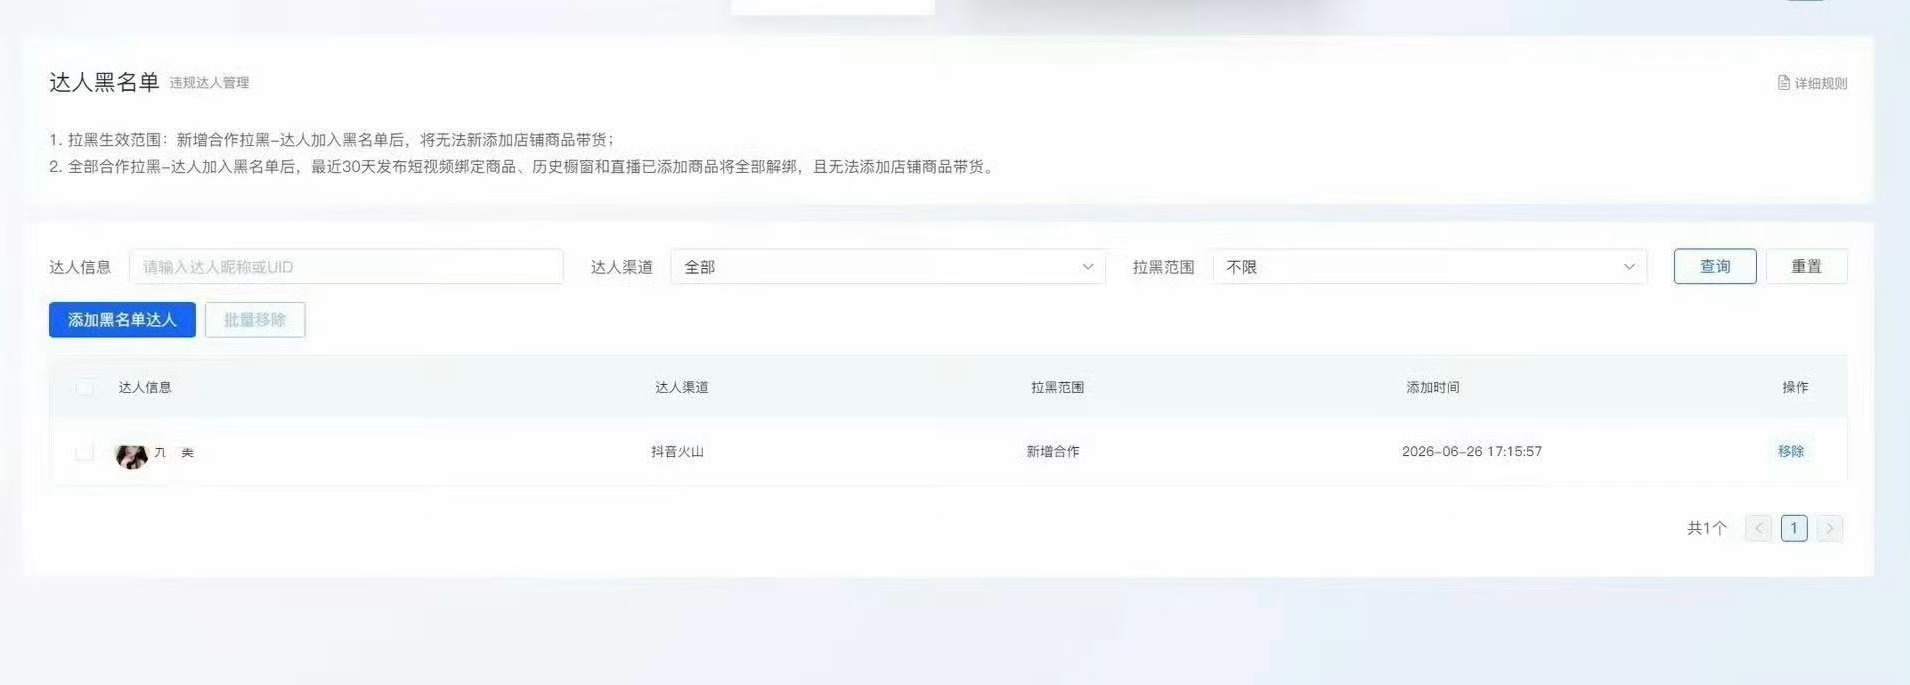This screenshot has width=1910, height=685.
Task: Go to previous page arrow
Action: (1758, 528)
